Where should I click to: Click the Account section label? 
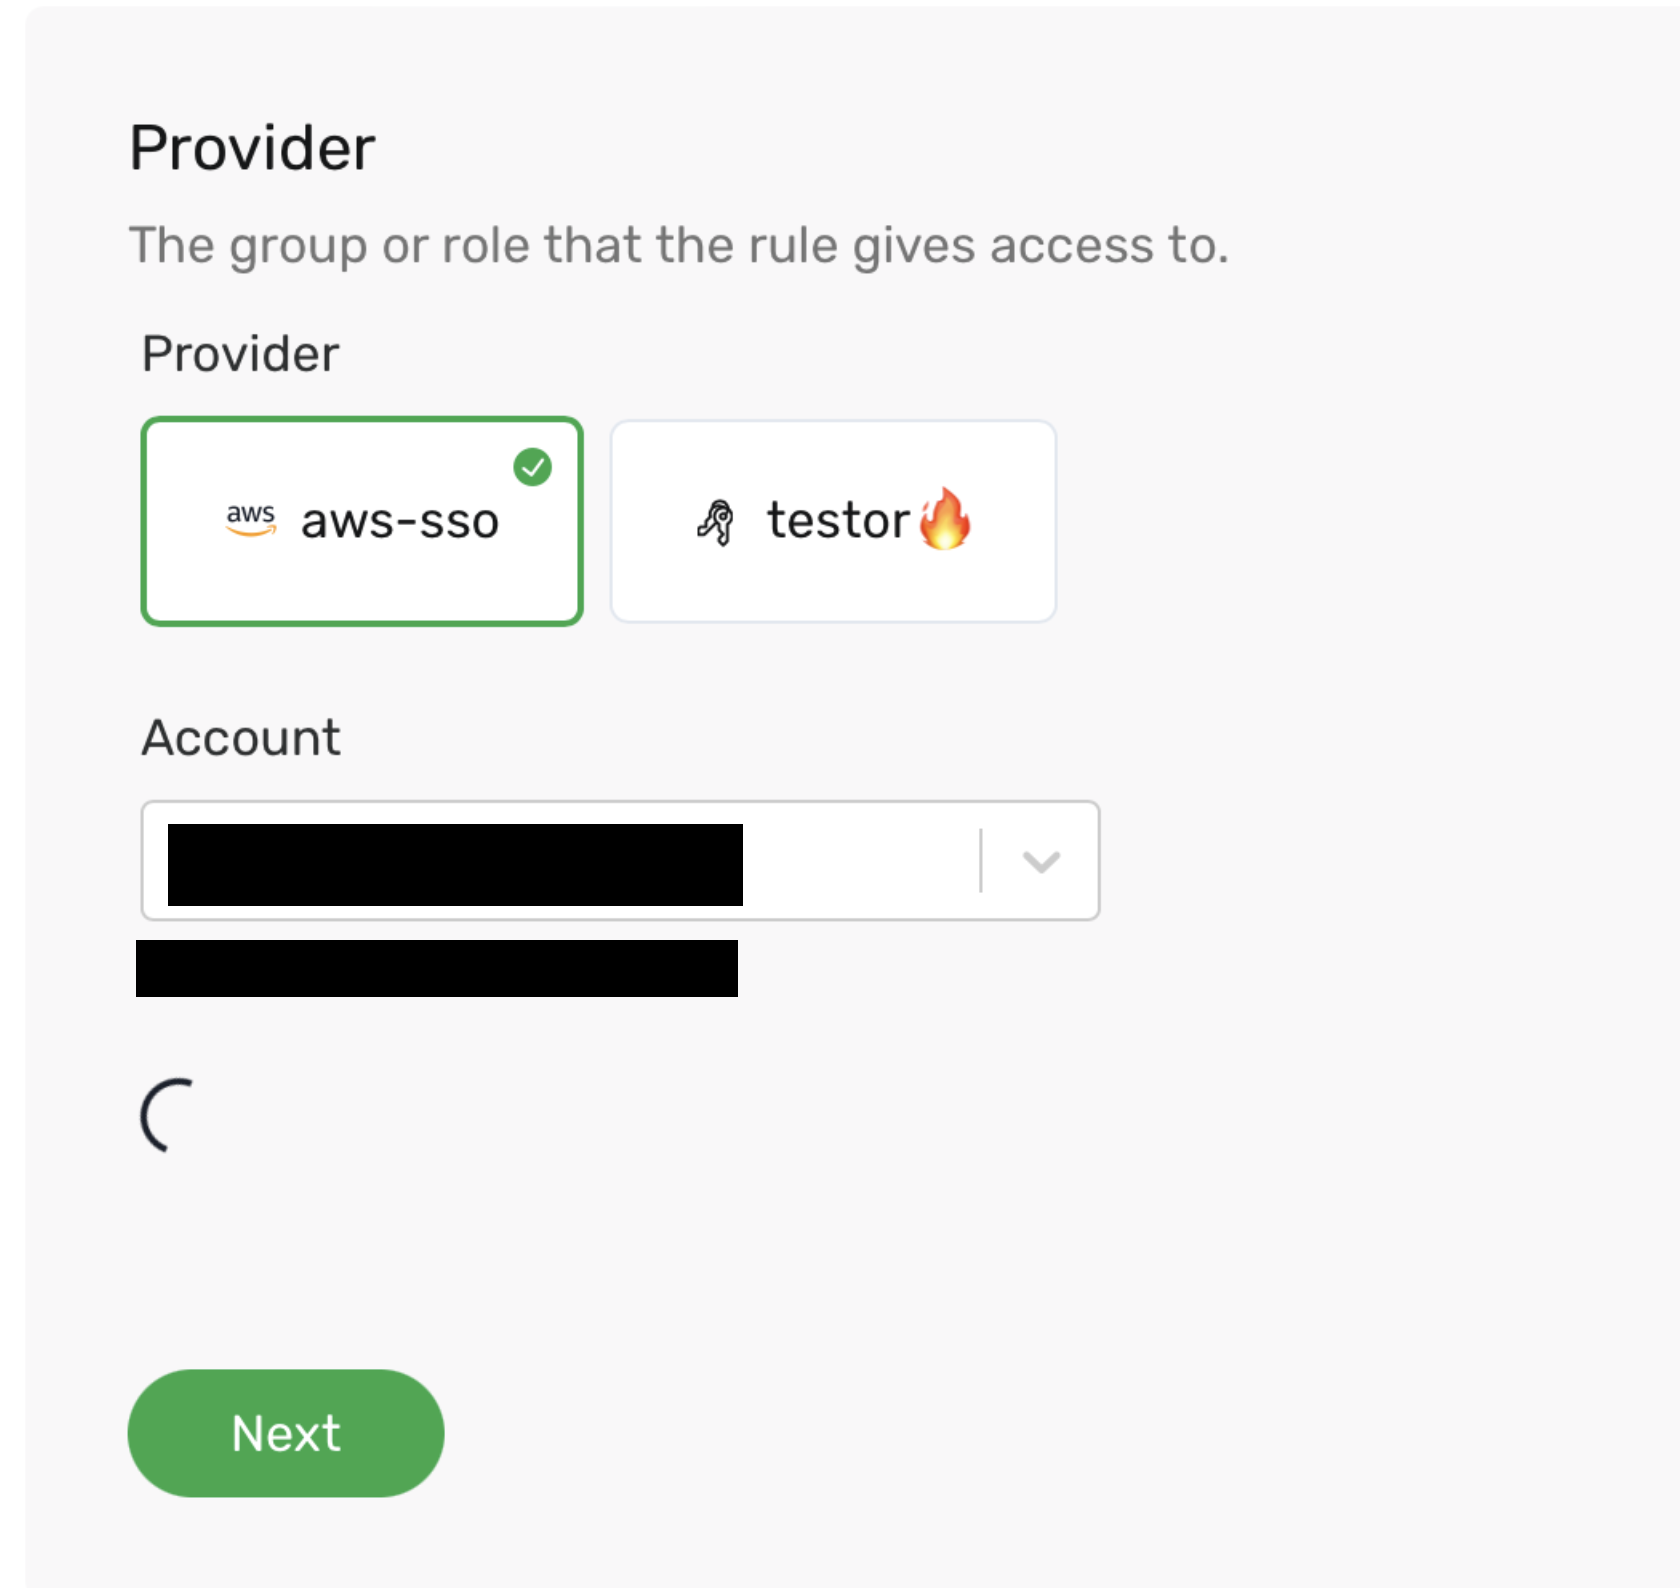pos(239,737)
